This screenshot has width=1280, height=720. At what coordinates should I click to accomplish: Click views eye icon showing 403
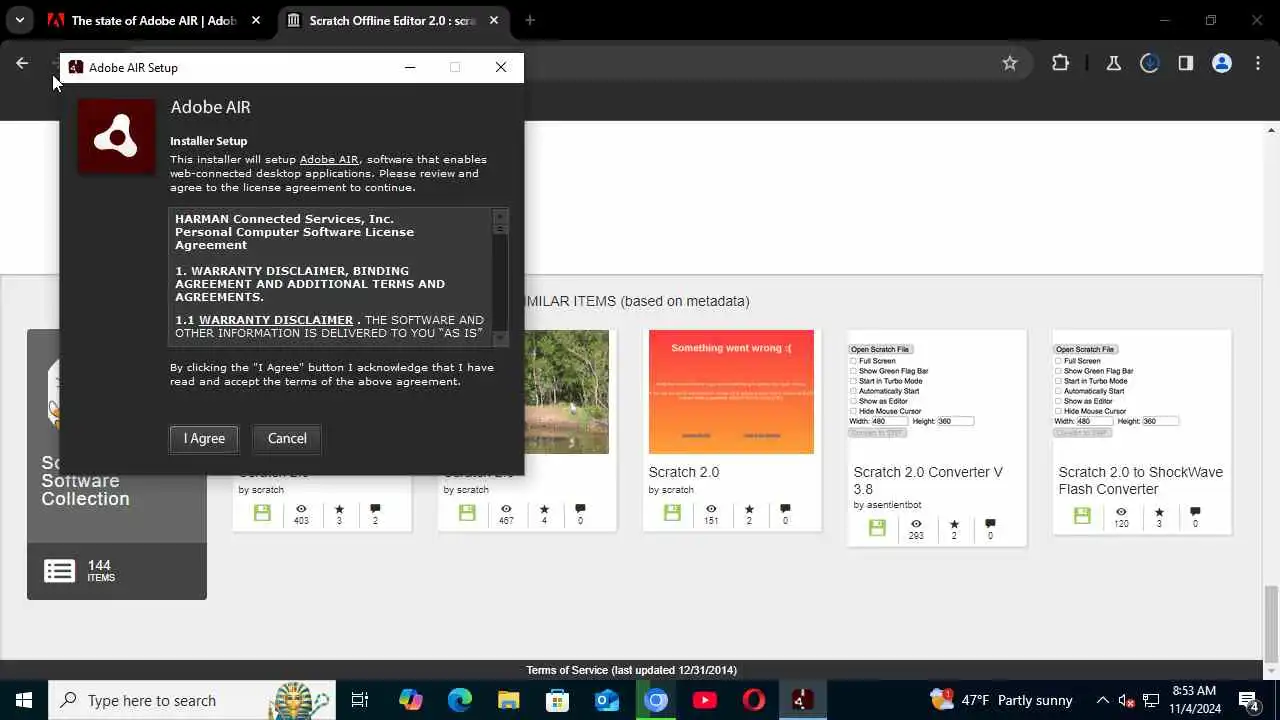[301, 509]
